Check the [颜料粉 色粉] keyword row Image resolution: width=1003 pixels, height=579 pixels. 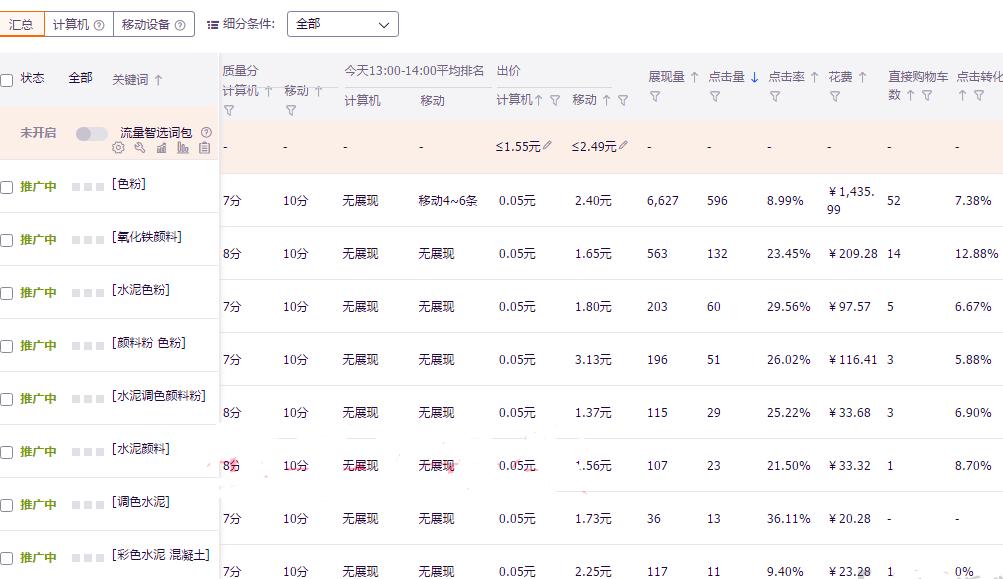(x=7, y=346)
